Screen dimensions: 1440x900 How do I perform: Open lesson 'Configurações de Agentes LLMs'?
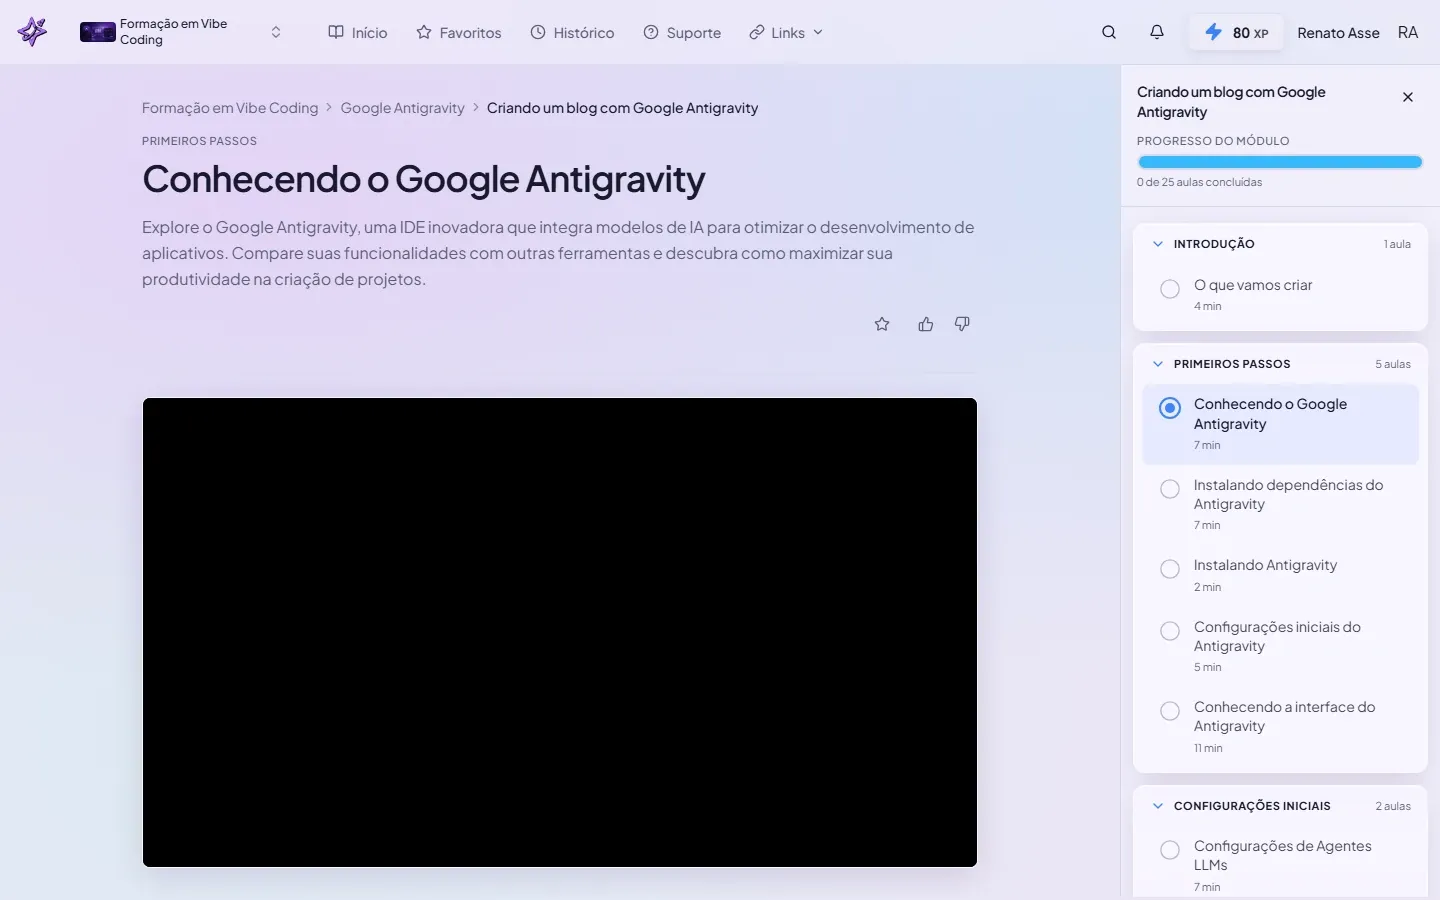(1282, 855)
